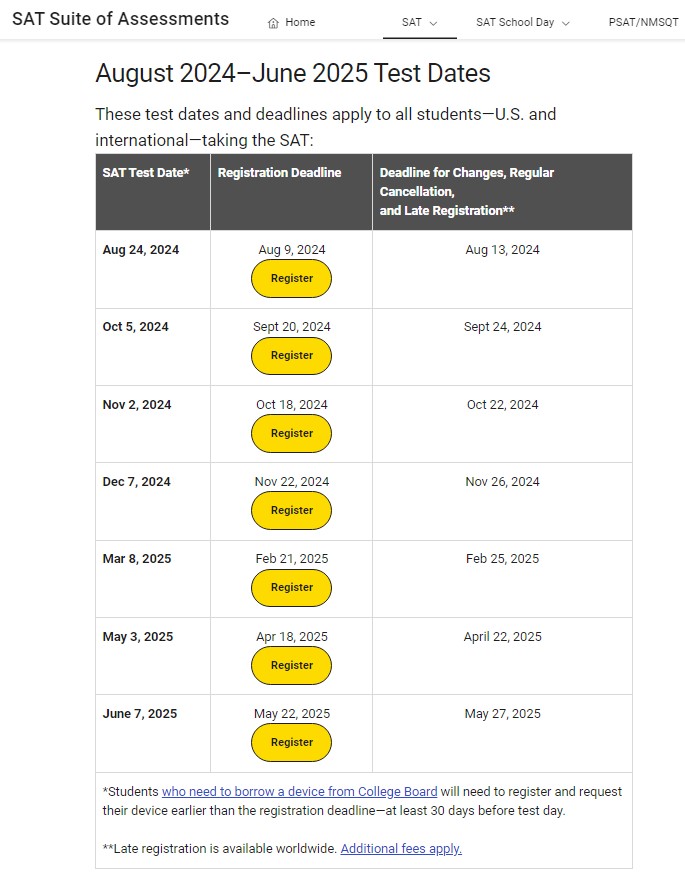Go to SAT Suite of Assessments homepage
Viewport: 685px width, 875px height.
(120, 20)
